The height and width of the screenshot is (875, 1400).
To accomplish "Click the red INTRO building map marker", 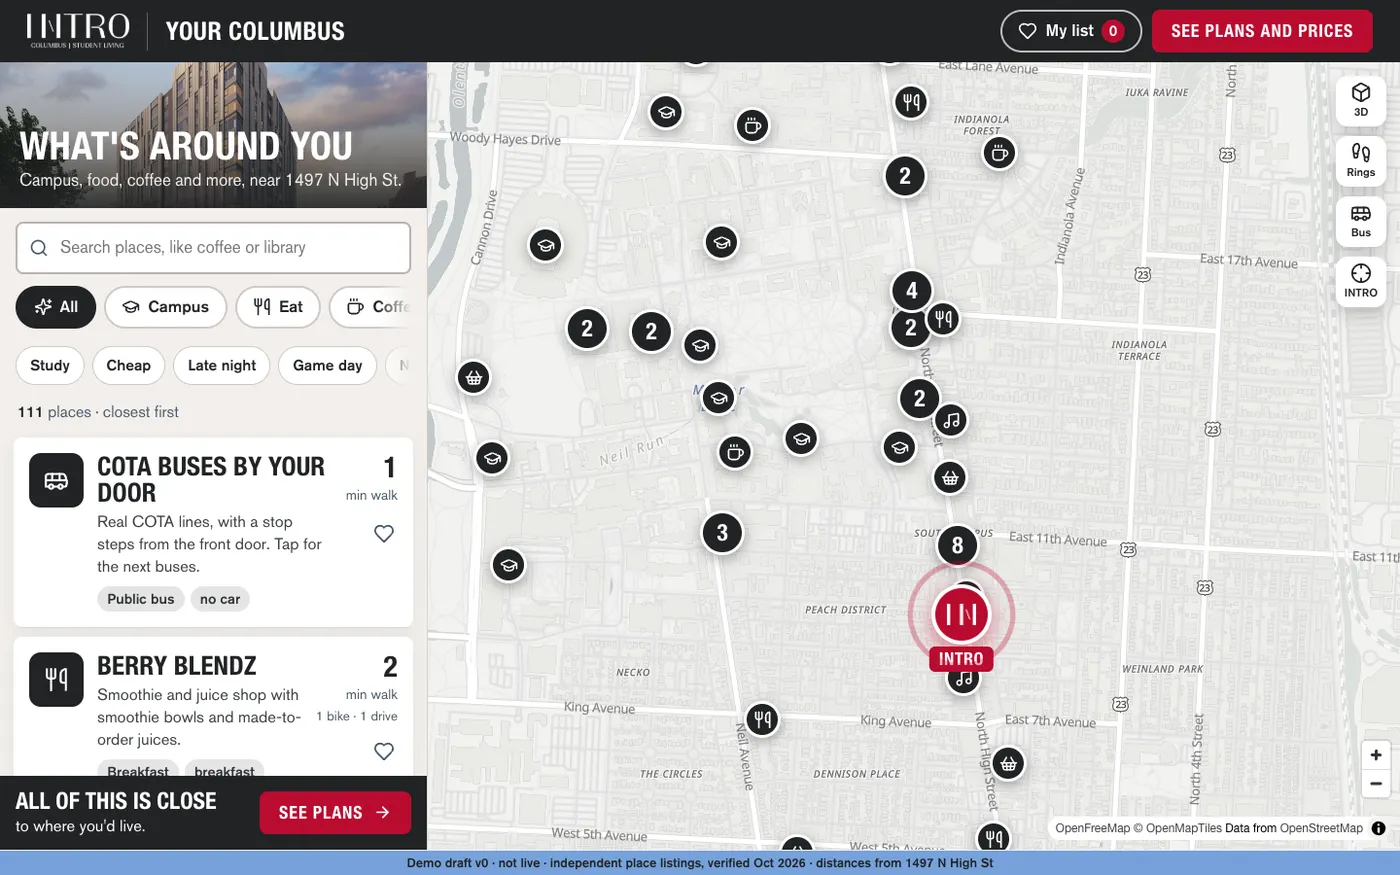I will (x=961, y=614).
